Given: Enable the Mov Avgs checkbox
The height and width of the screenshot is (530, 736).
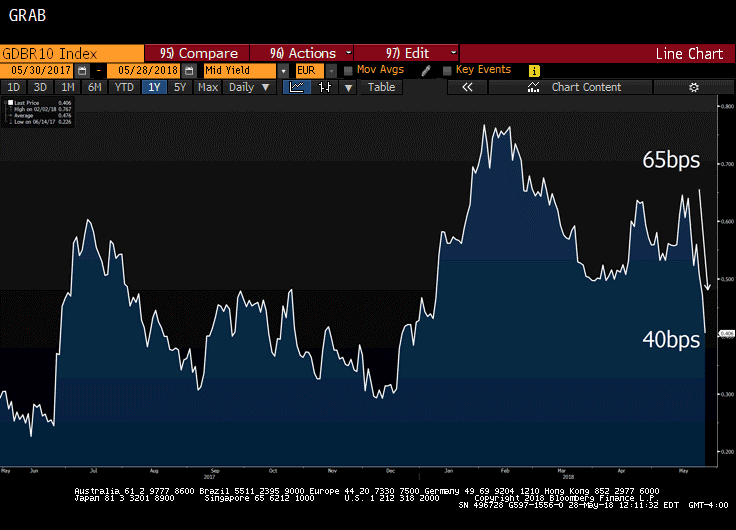Looking at the screenshot, I should (348, 71).
